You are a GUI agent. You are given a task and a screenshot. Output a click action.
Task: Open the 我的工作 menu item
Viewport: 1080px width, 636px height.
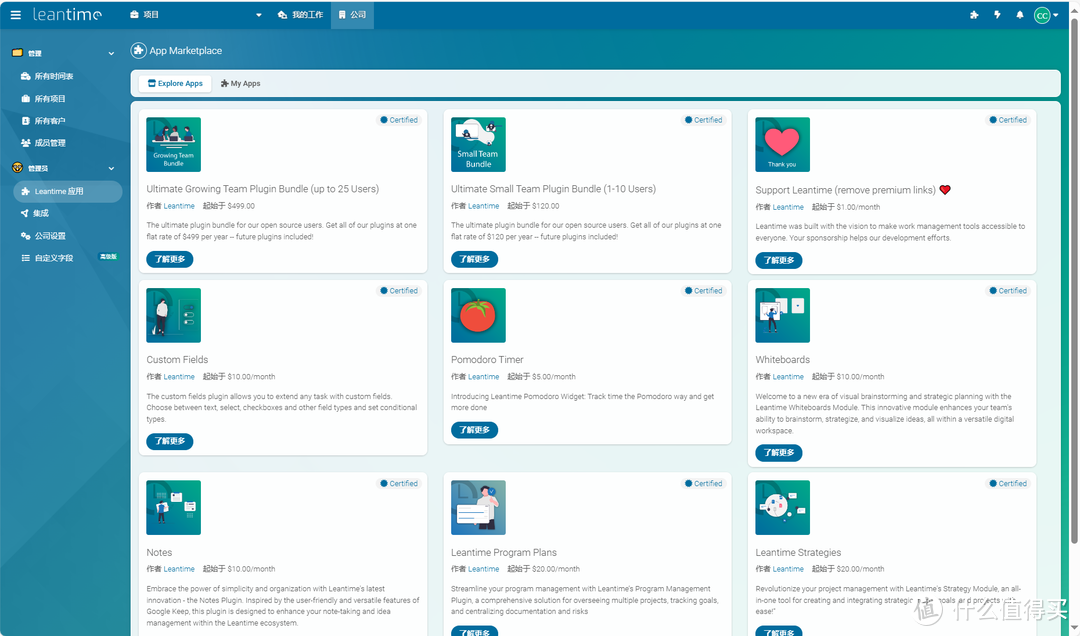(300, 15)
